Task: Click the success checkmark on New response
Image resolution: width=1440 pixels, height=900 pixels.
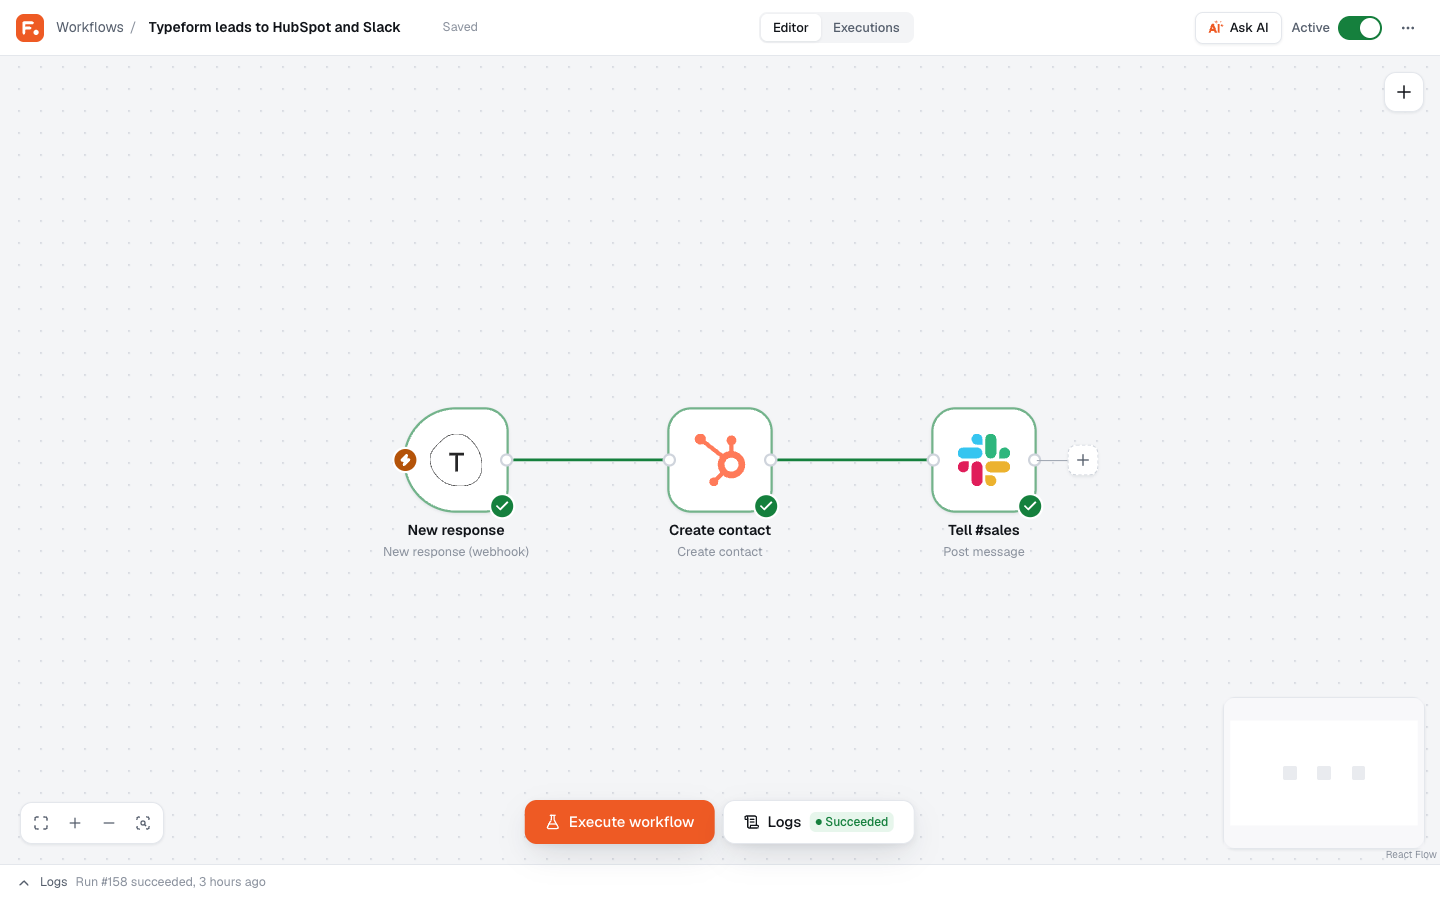Action: point(502,506)
